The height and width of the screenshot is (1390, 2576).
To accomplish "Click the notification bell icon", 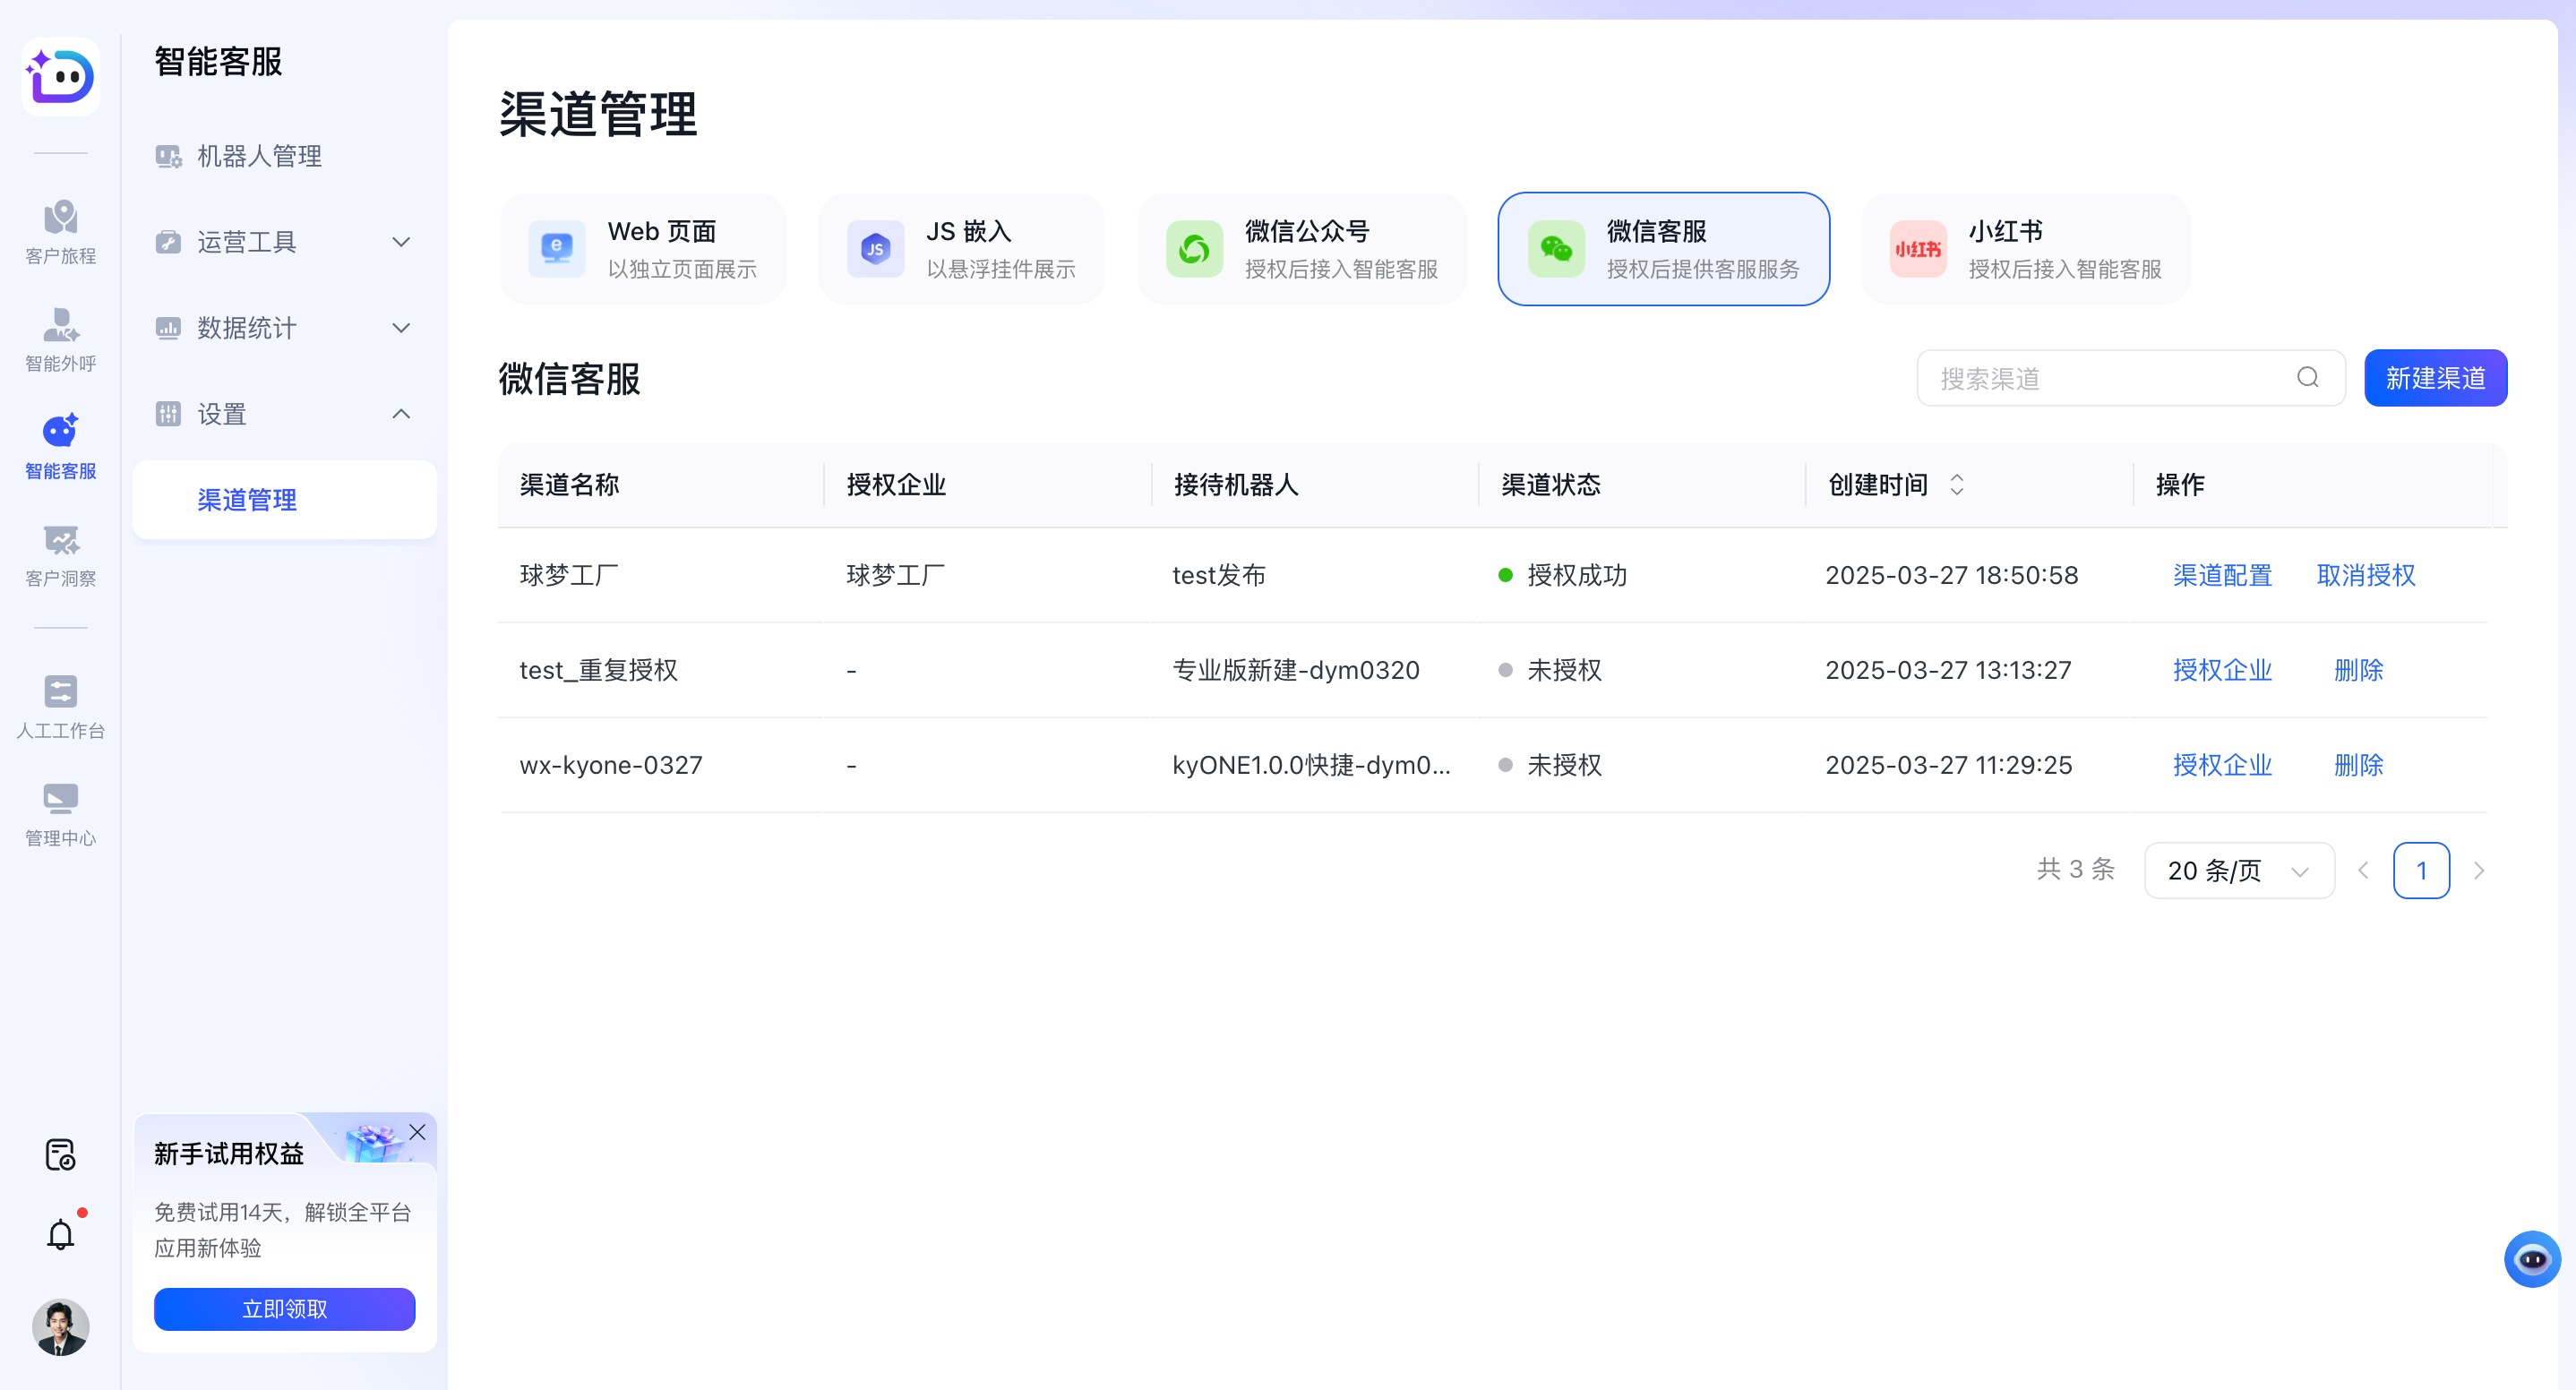I will [x=60, y=1233].
